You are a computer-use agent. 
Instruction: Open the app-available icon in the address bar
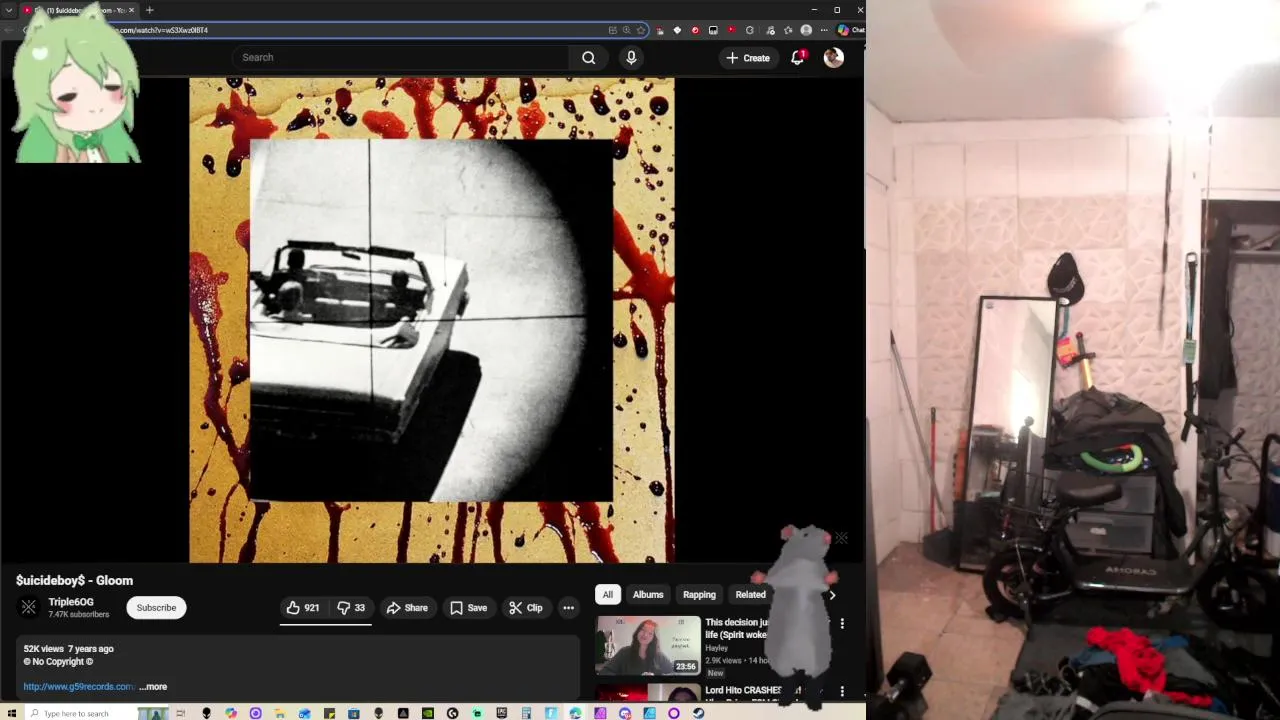[x=613, y=30]
